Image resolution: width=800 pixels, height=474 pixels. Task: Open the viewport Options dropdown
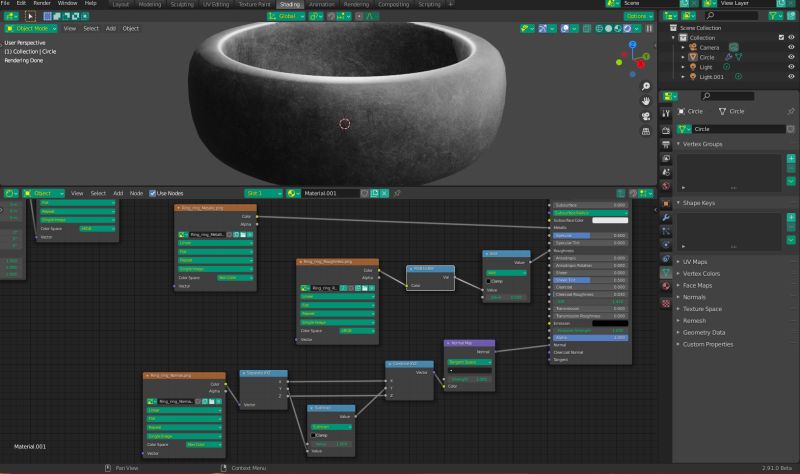coord(638,16)
